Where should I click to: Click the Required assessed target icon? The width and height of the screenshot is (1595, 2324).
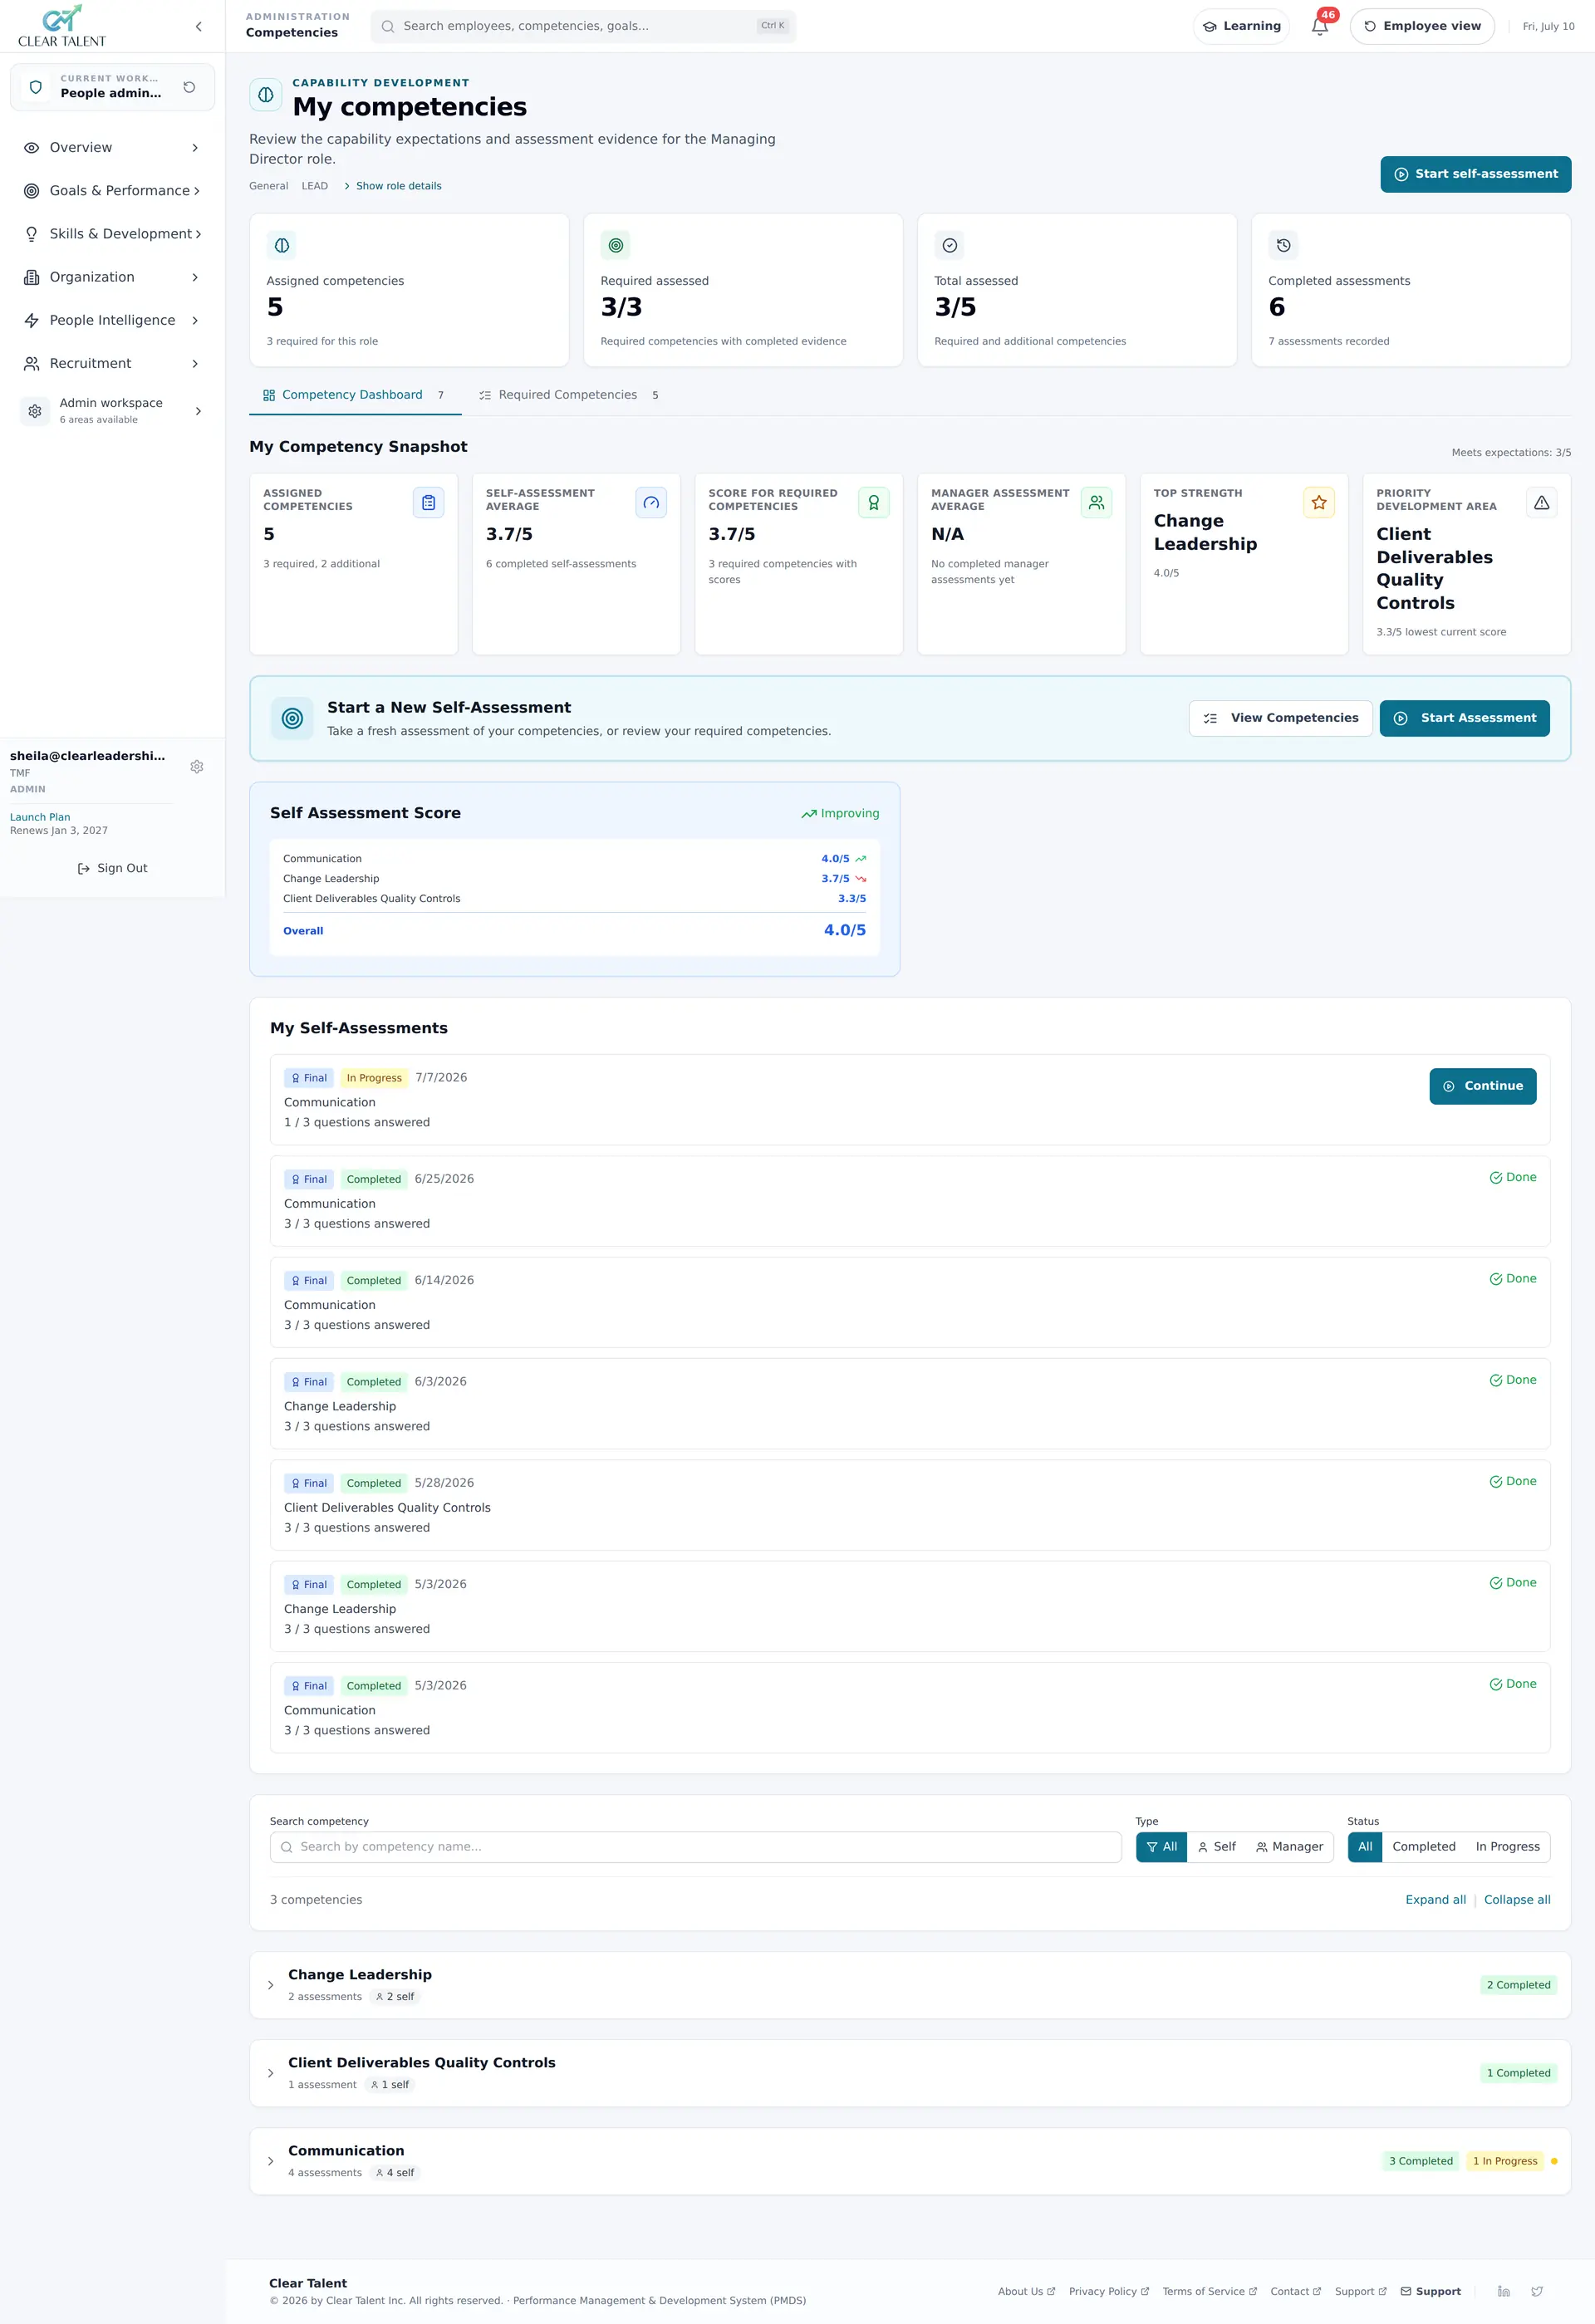(x=616, y=245)
